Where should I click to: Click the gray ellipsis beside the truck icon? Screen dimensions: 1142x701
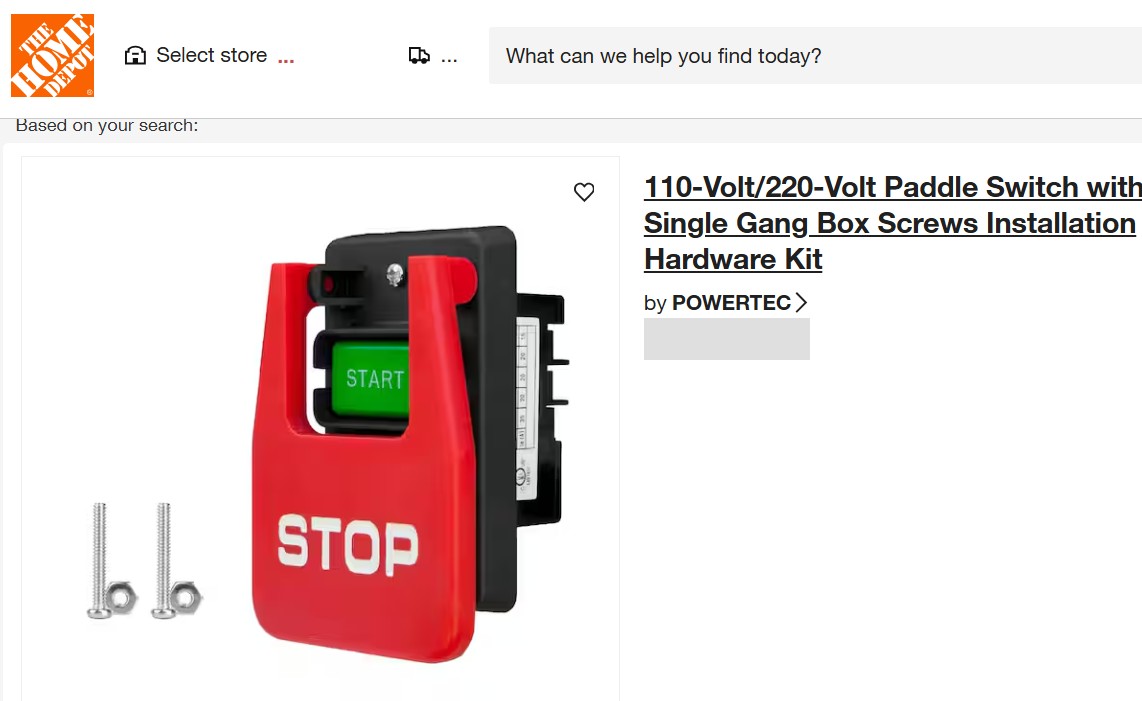coord(449,60)
